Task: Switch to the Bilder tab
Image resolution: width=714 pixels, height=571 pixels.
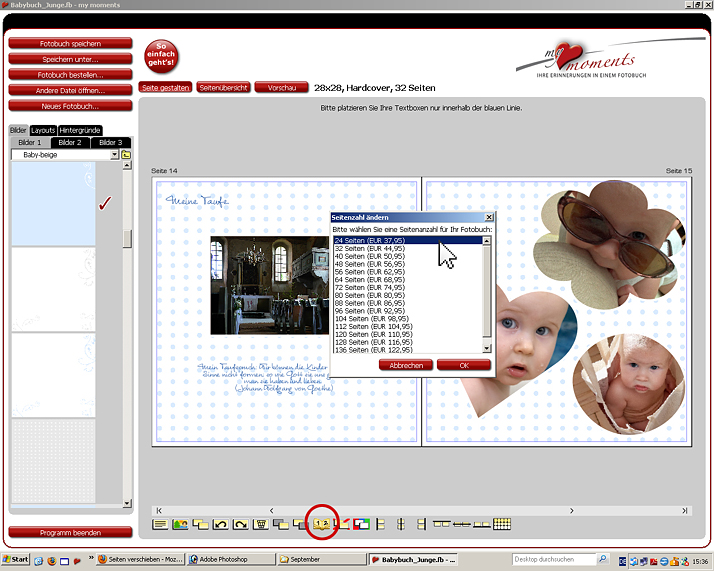Action: point(18,130)
